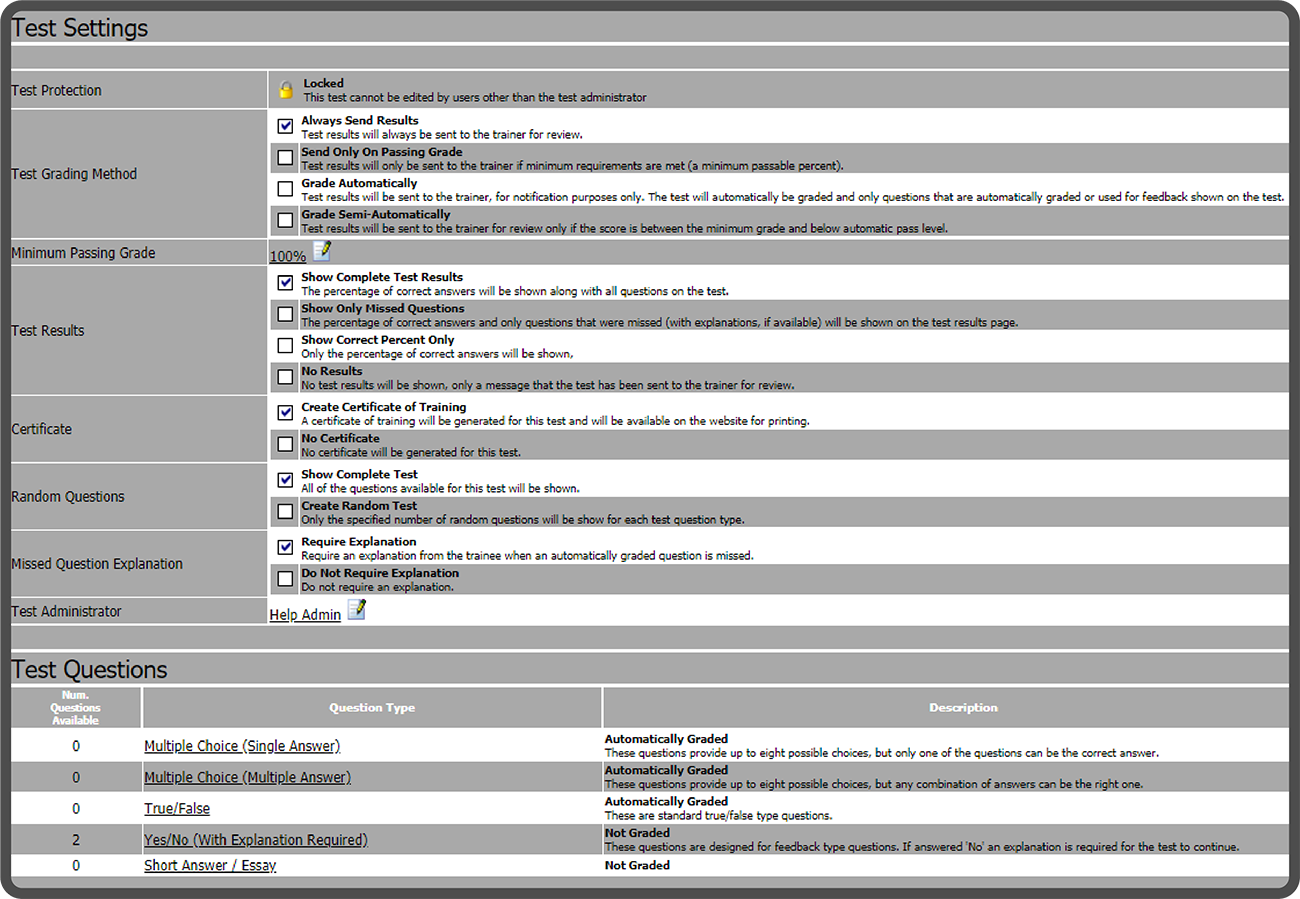This screenshot has width=1300, height=899.
Task: Tick the Grade Semi-Automatically checkbox
Action: pyautogui.click(x=286, y=220)
